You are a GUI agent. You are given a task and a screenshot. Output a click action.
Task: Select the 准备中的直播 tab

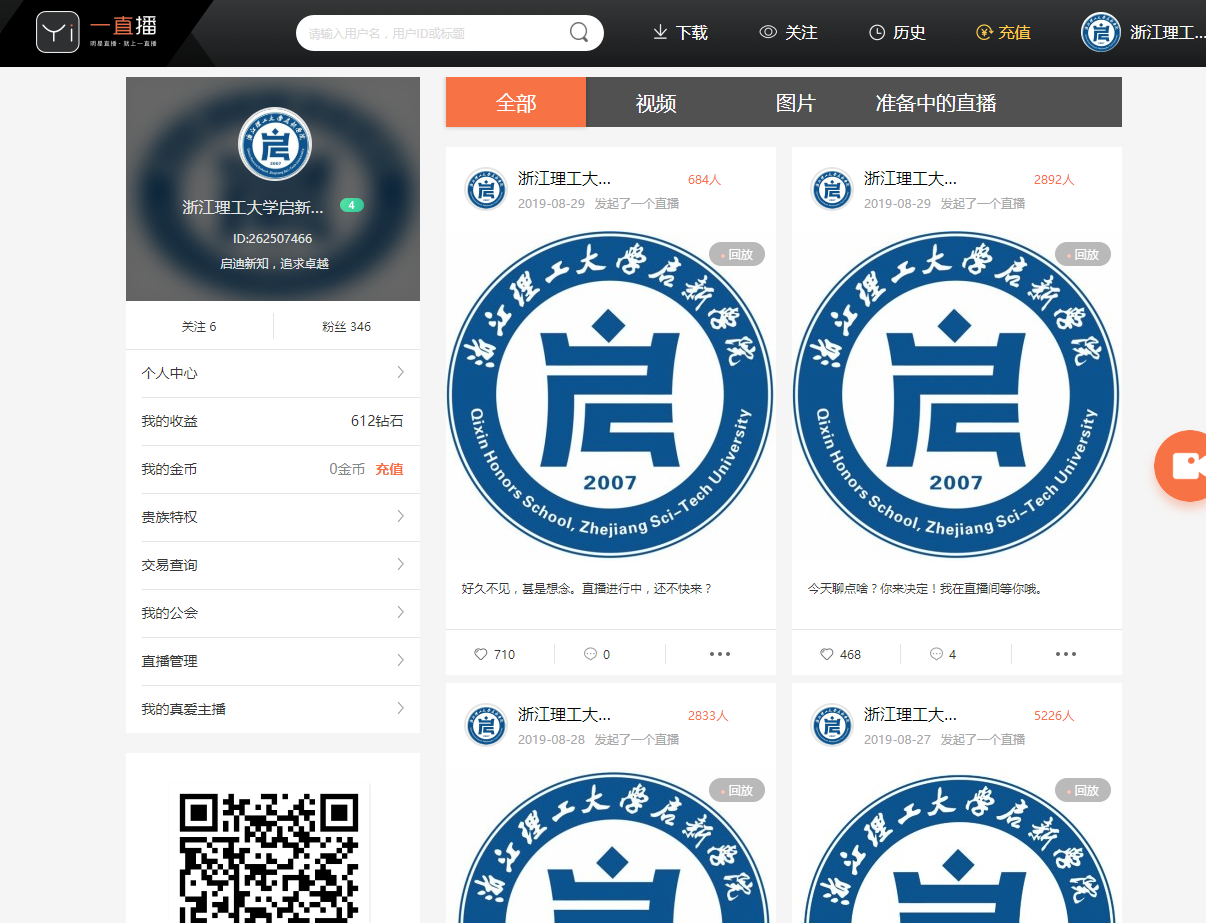tap(936, 103)
